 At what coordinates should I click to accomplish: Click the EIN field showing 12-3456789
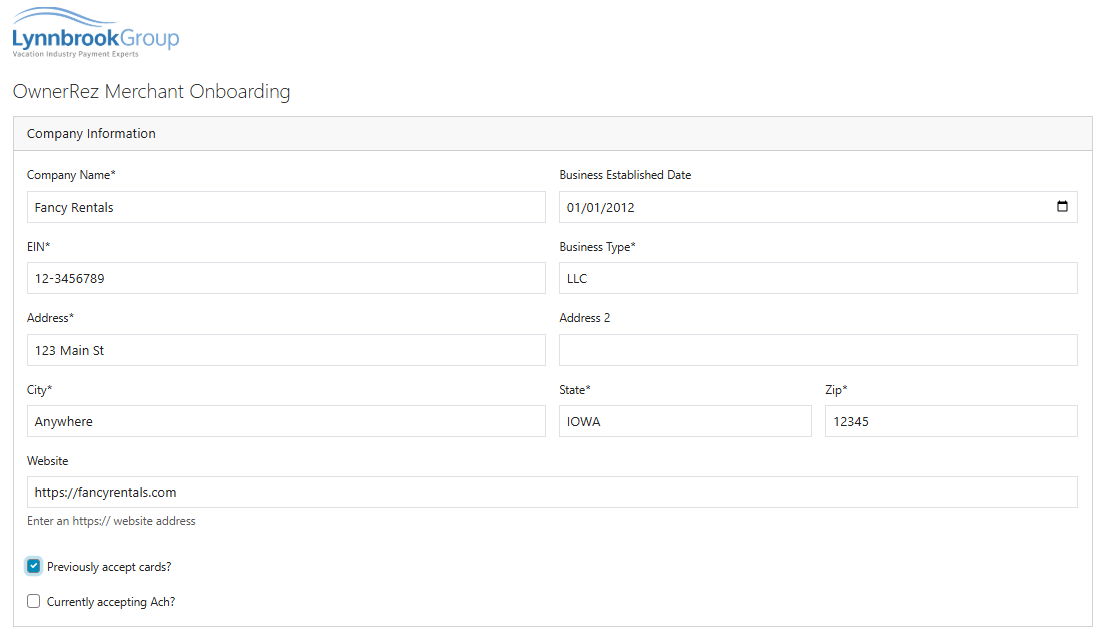(x=286, y=278)
